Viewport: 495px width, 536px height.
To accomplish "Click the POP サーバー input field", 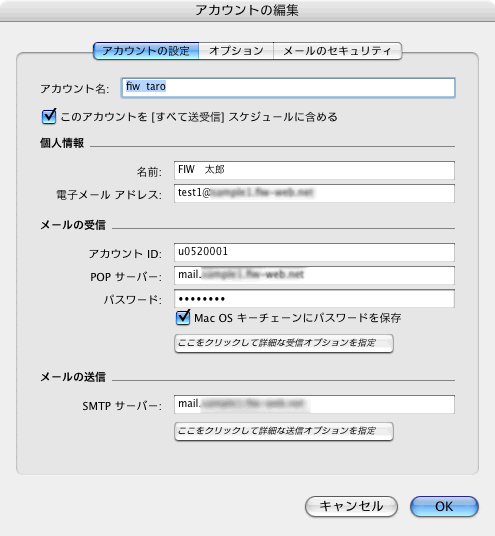I will coord(314,276).
